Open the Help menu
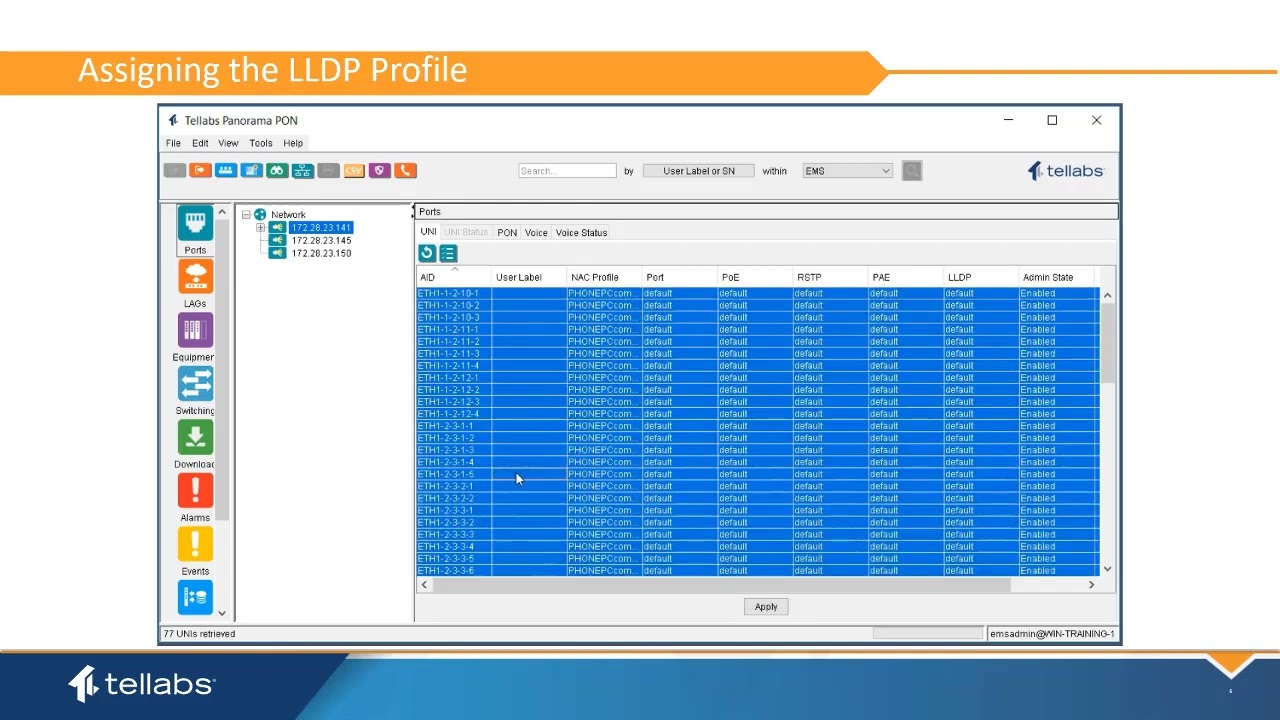 click(293, 143)
